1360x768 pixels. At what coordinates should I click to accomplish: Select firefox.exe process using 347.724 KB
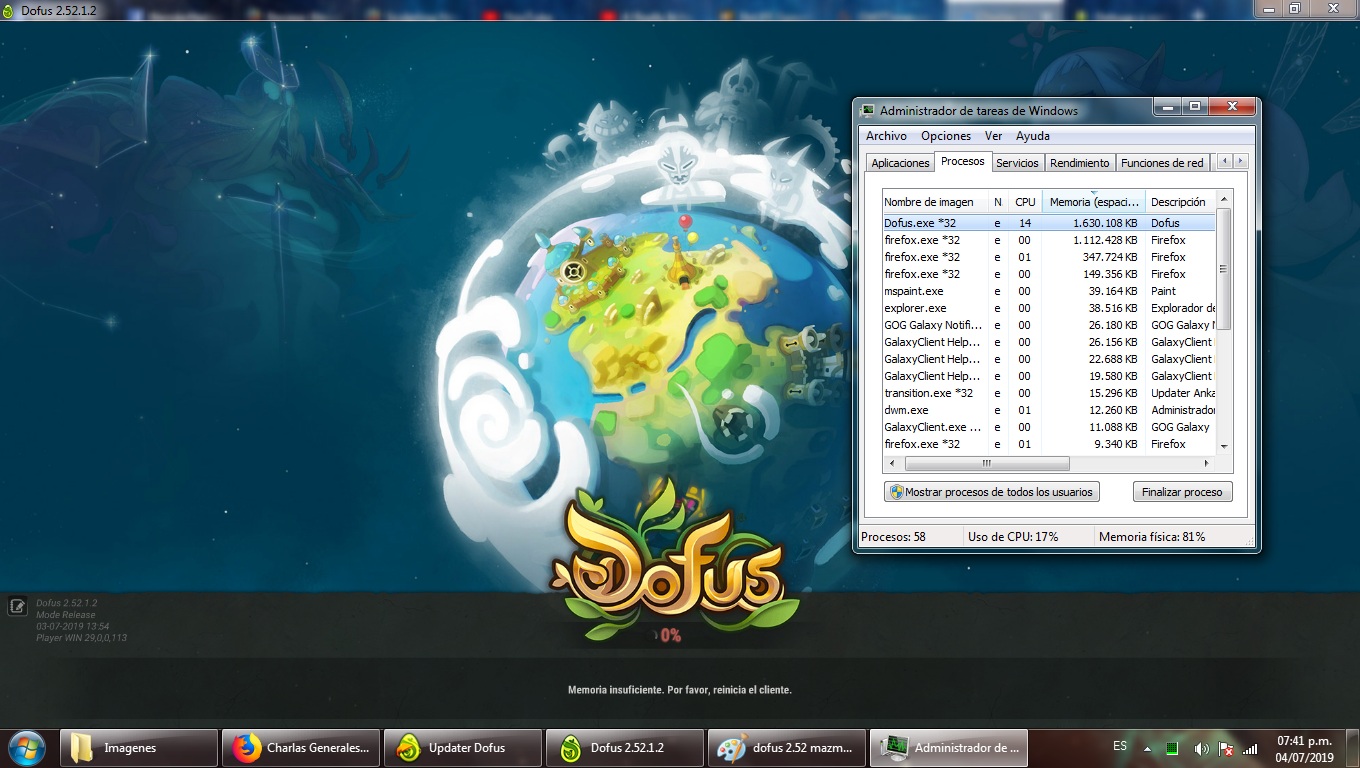tap(1048, 257)
